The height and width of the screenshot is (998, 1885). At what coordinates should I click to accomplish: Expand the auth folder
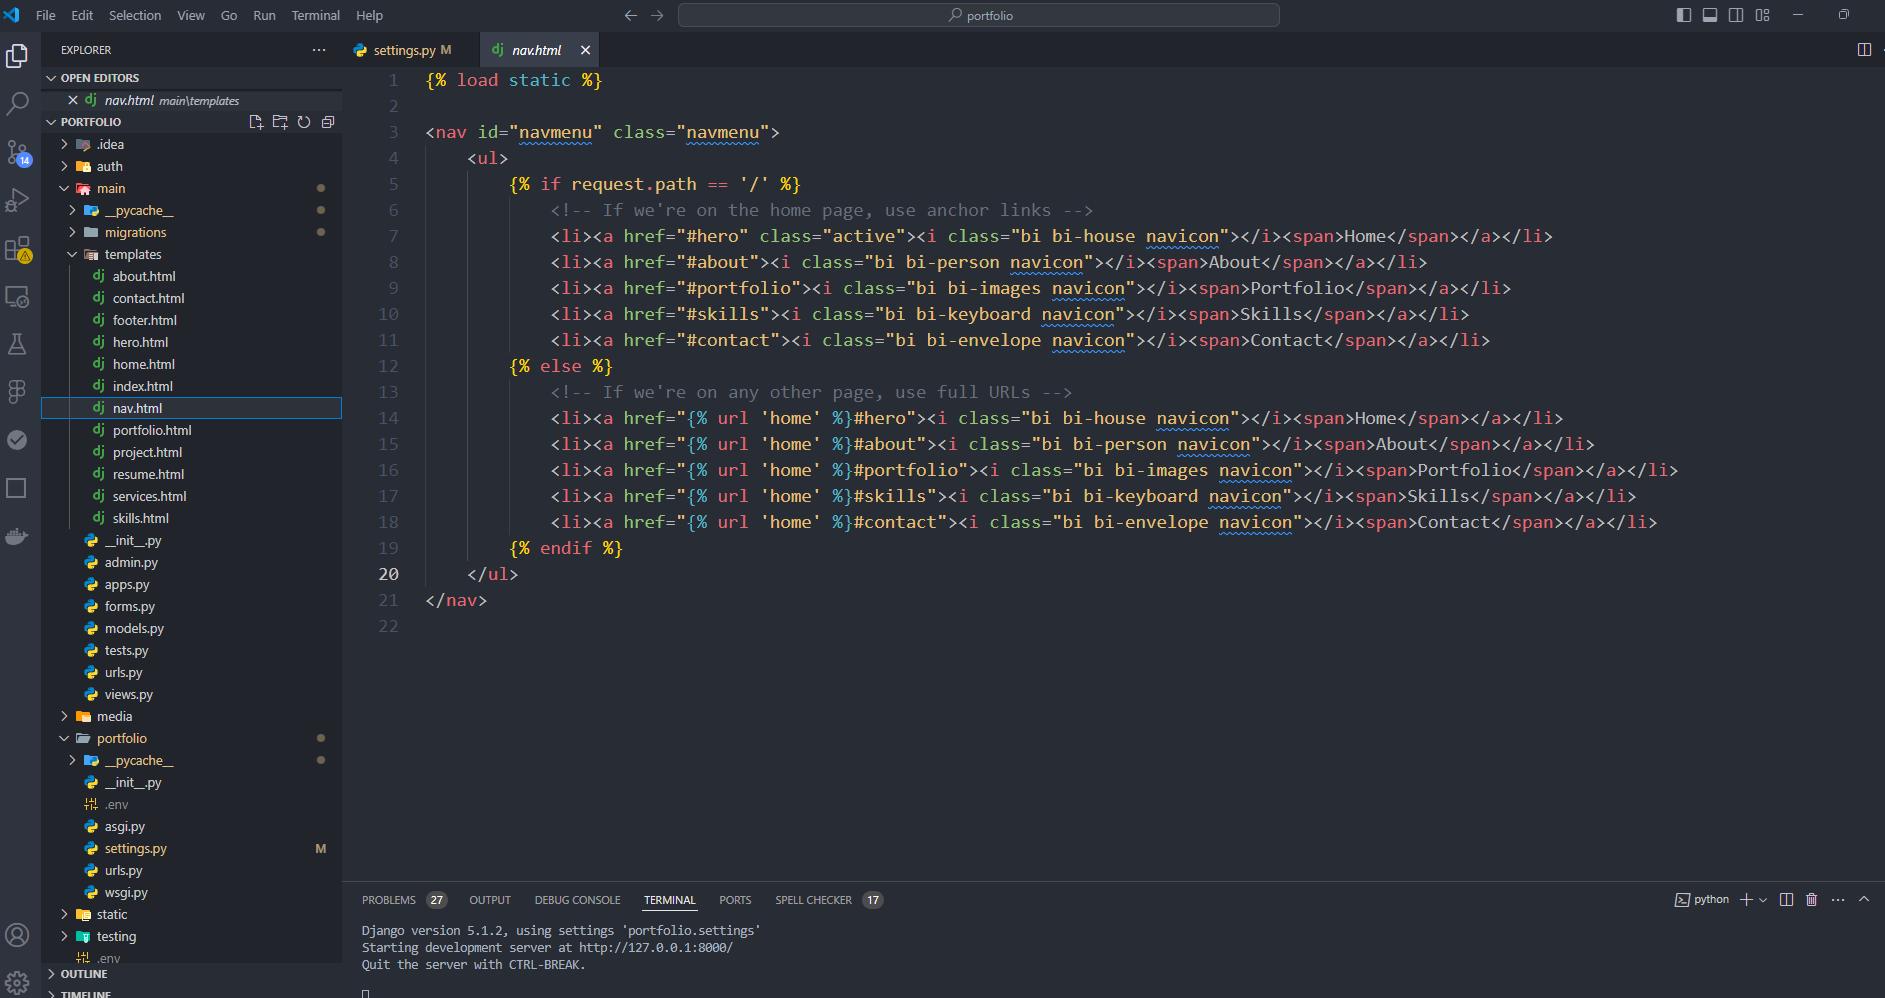(x=110, y=166)
